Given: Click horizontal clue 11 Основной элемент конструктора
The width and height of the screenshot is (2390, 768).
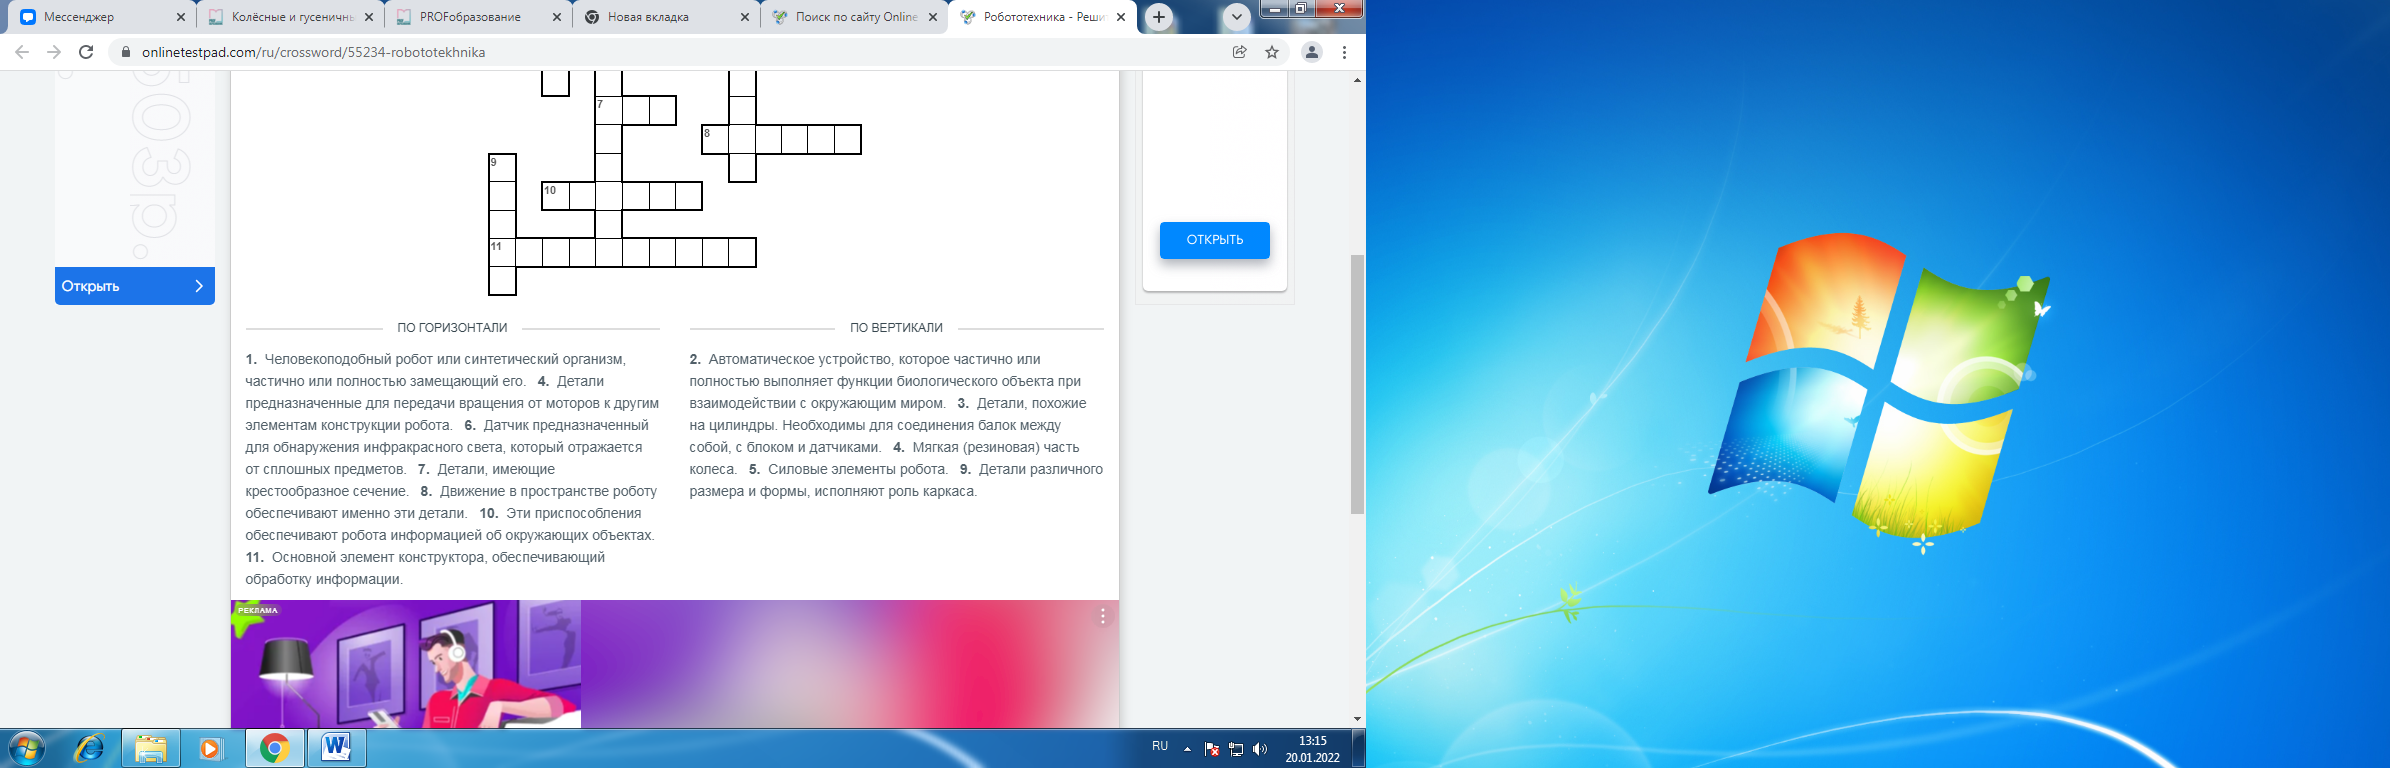Looking at the screenshot, I should click(x=425, y=568).
